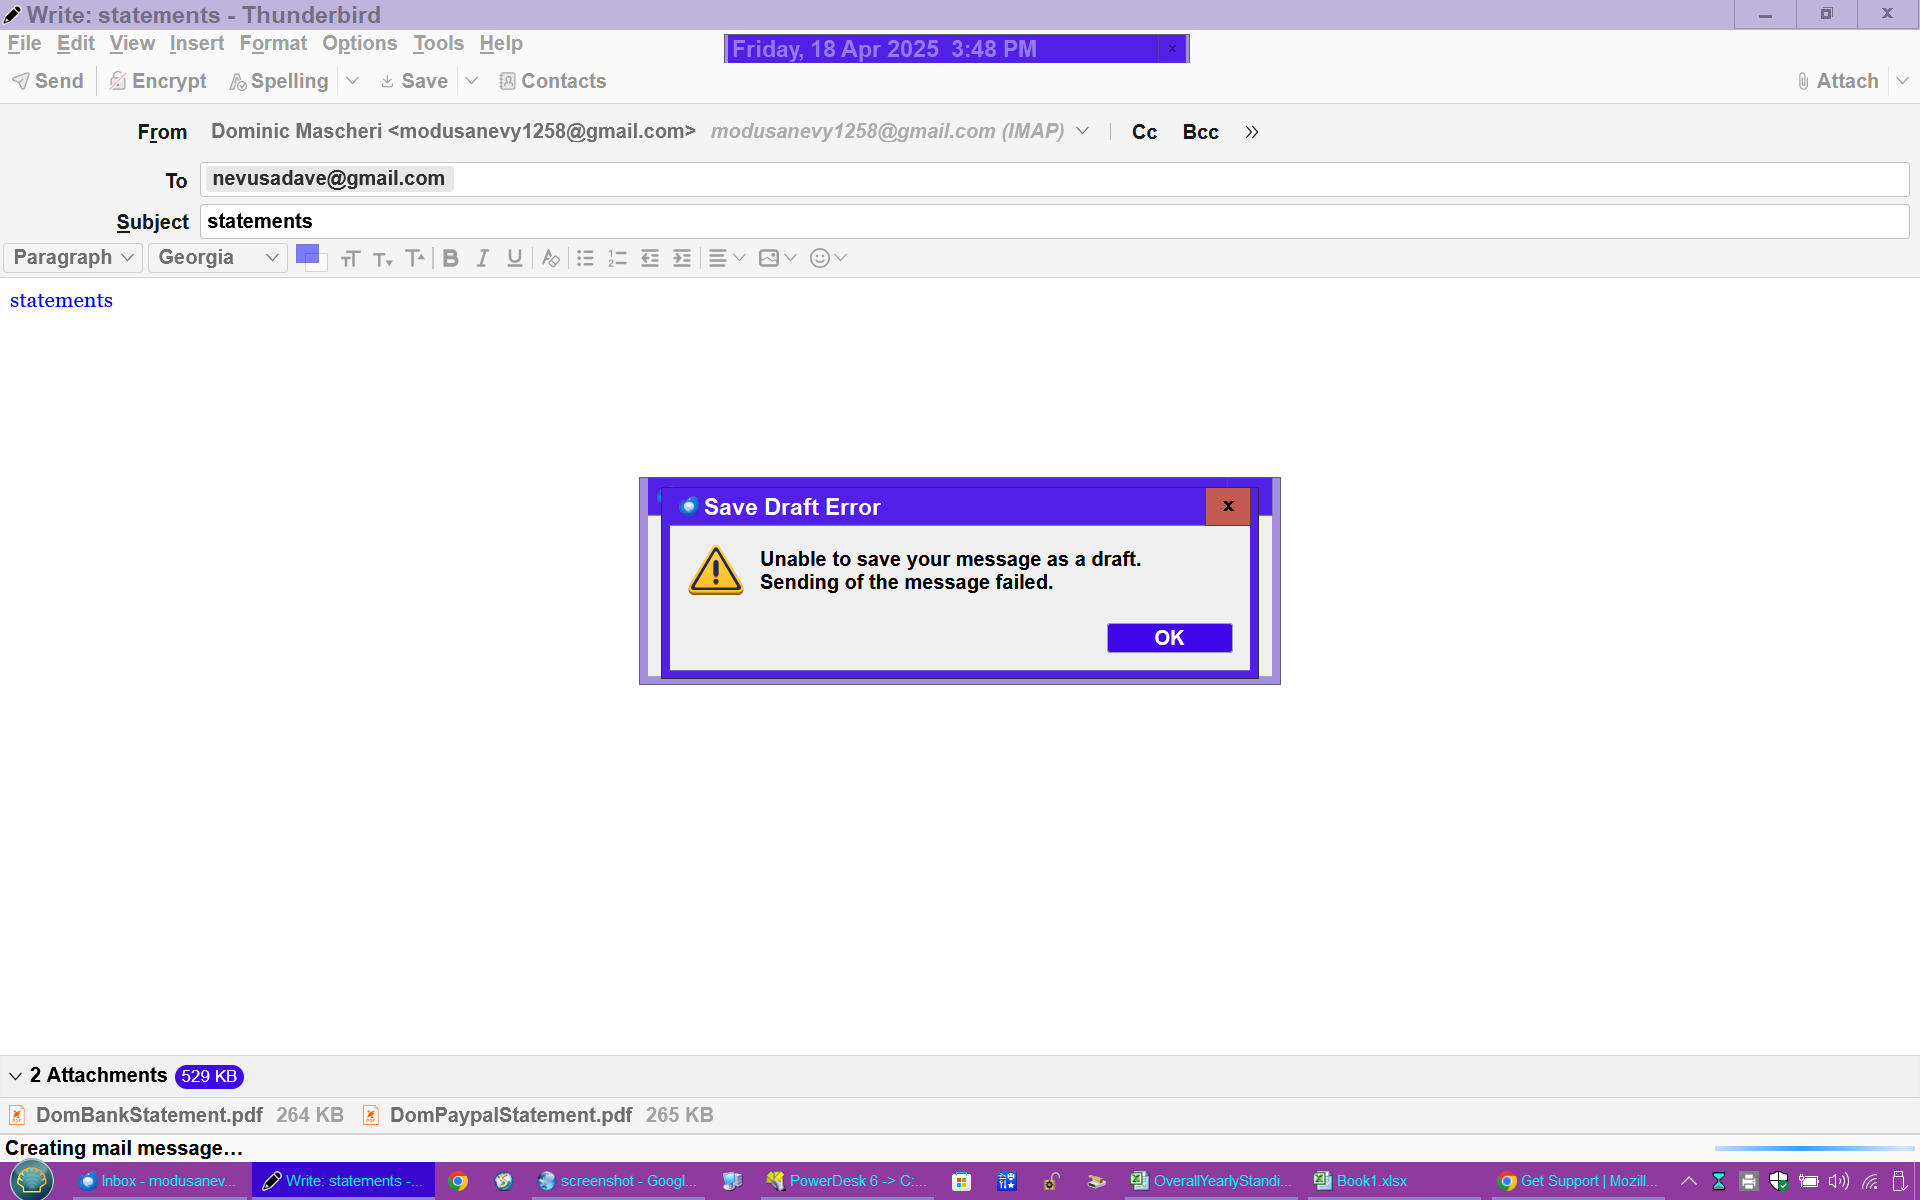Toggle underline formatting
Image resolution: width=1920 pixels, height=1200 pixels.
tap(514, 258)
